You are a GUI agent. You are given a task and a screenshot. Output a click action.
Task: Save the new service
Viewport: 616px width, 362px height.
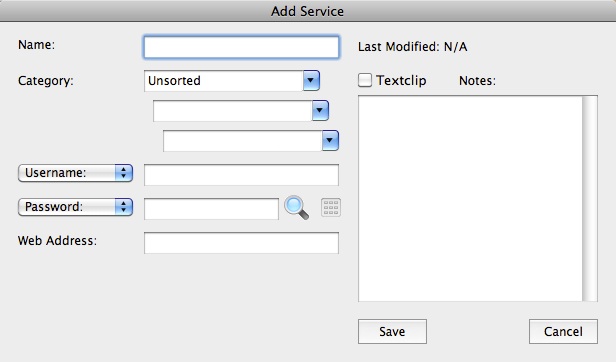click(x=392, y=331)
